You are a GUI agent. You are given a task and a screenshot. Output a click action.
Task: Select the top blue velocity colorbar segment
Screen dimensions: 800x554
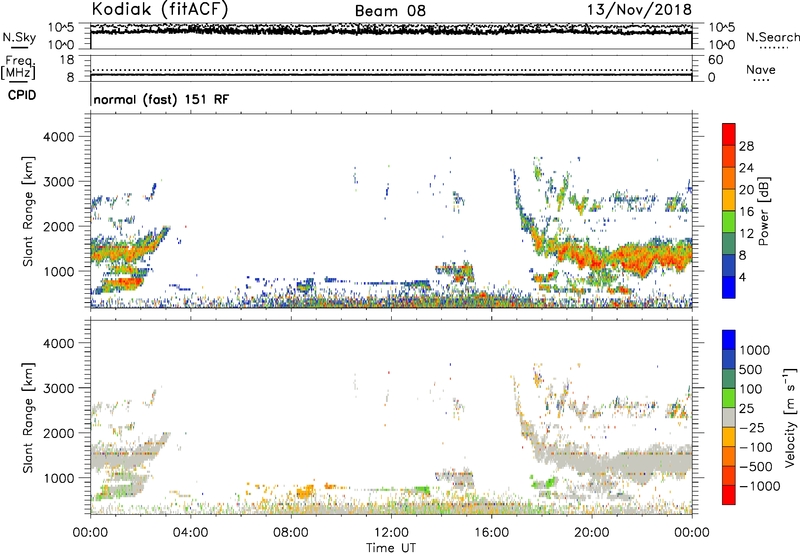[729, 340]
